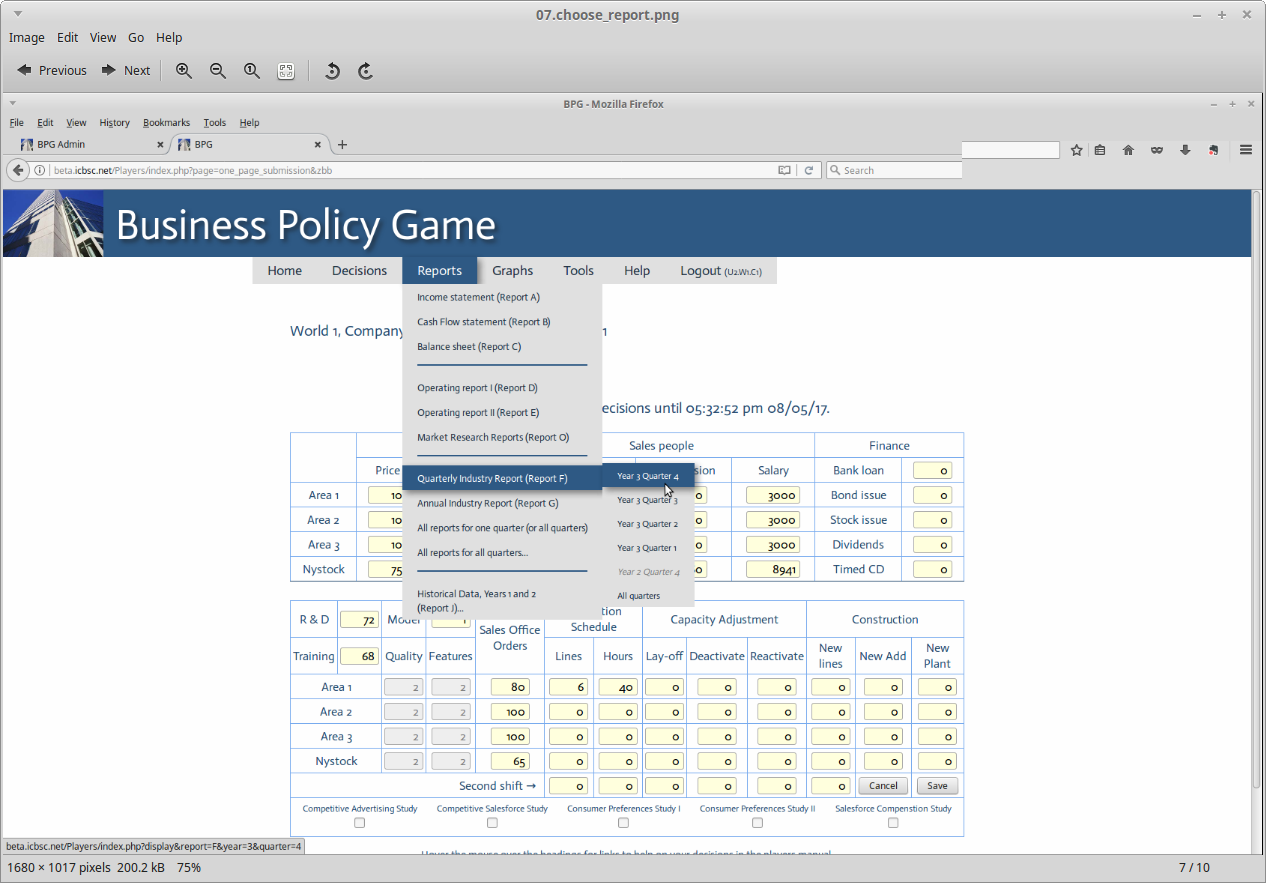The height and width of the screenshot is (883, 1266).
Task: Click the zoom out magnifier icon
Action: (x=218, y=70)
